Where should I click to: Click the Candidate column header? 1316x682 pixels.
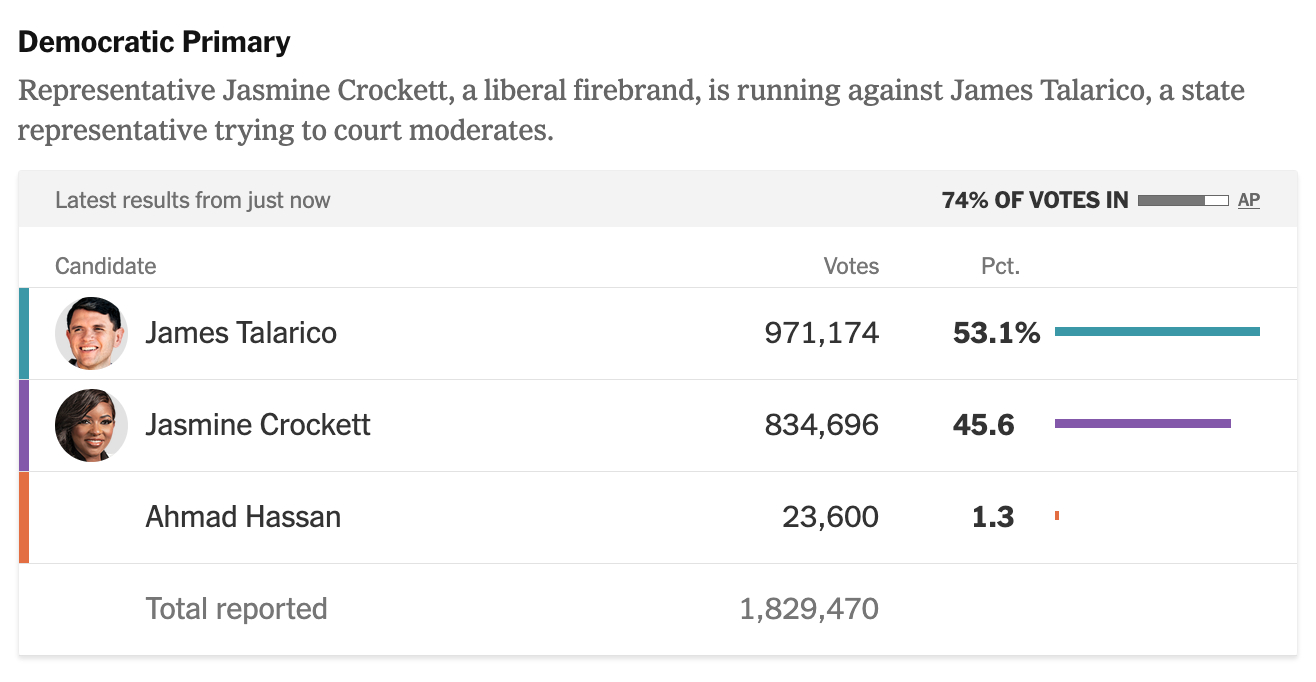tap(106, 266)
